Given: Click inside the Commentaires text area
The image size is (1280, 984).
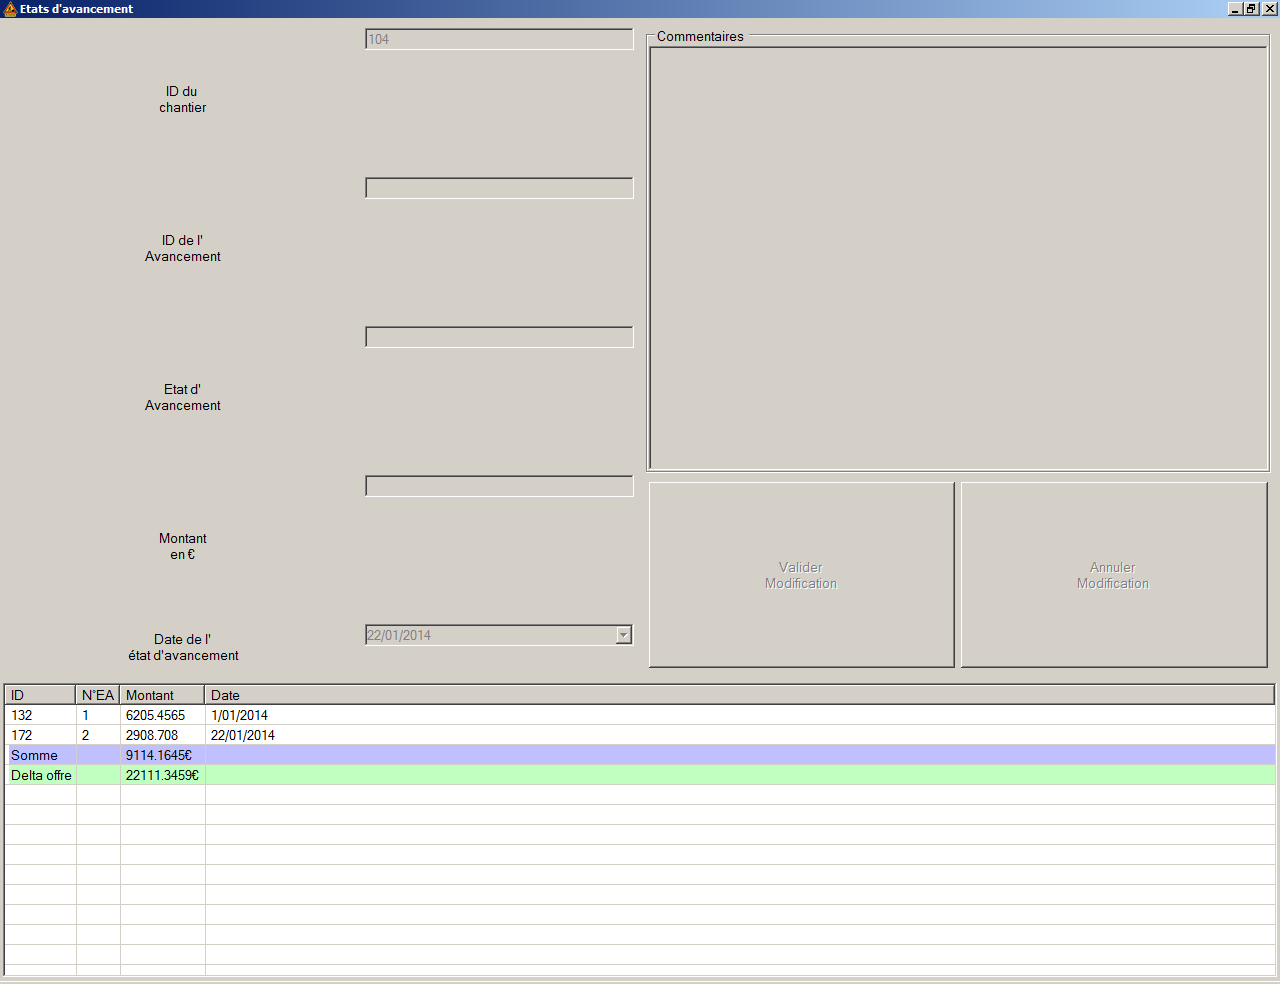Looking at the screenshot, I should tap(958, 258).
